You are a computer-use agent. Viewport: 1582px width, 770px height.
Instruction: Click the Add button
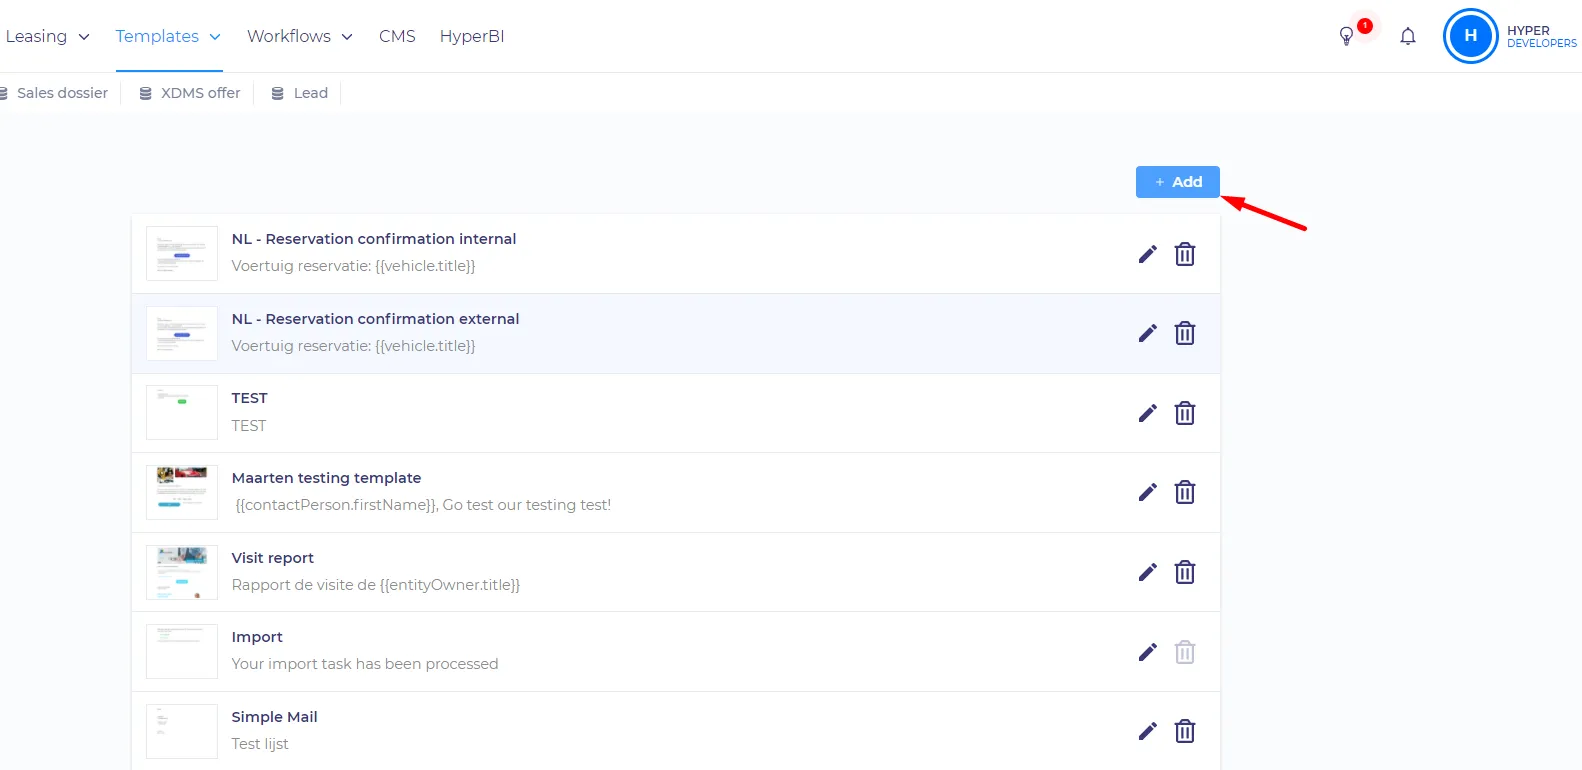click(x=1177, y=182)
